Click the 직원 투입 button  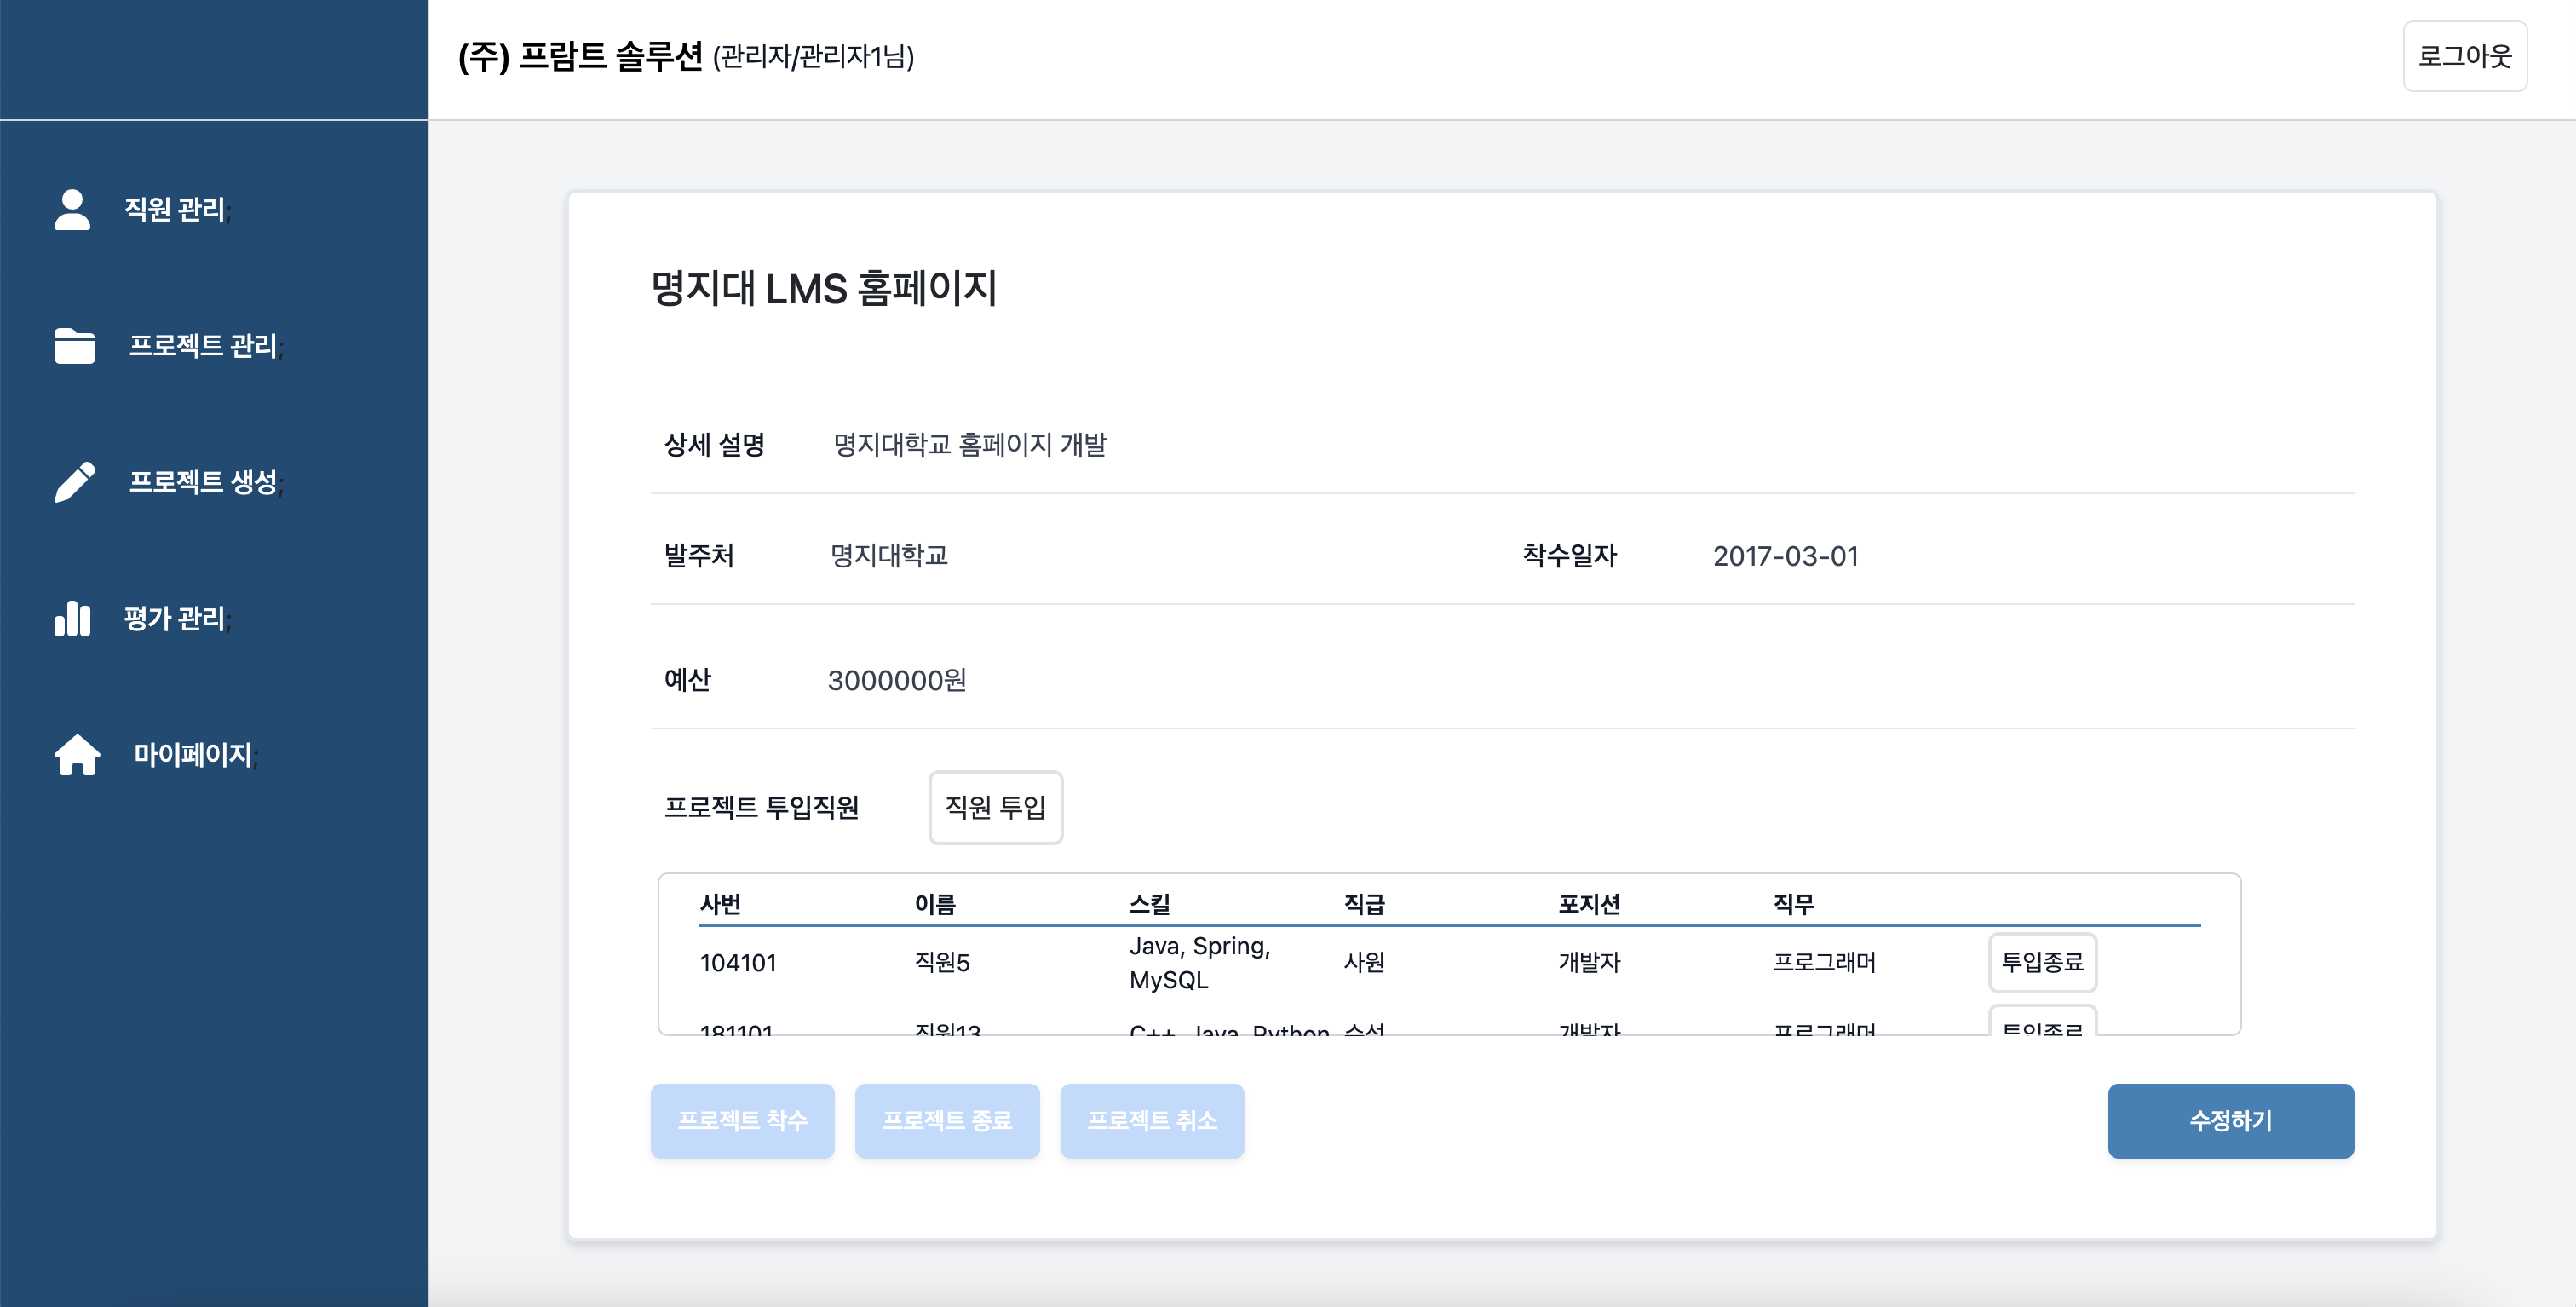point(995,807)
